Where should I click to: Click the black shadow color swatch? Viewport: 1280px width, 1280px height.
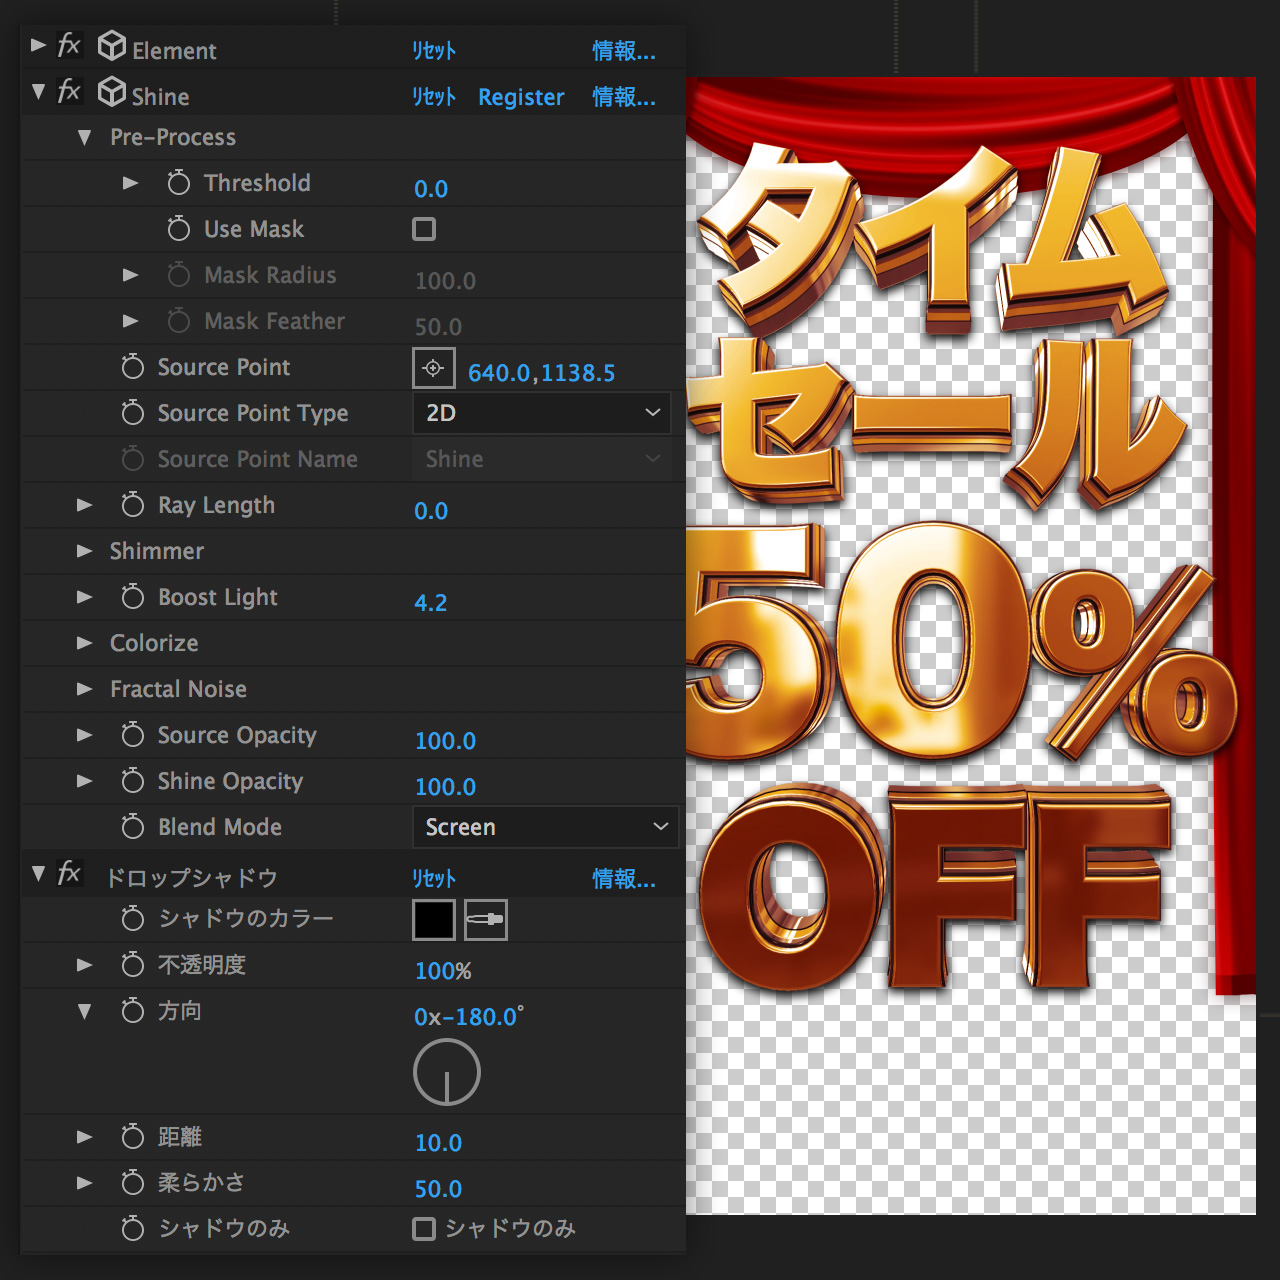(433, 920)
